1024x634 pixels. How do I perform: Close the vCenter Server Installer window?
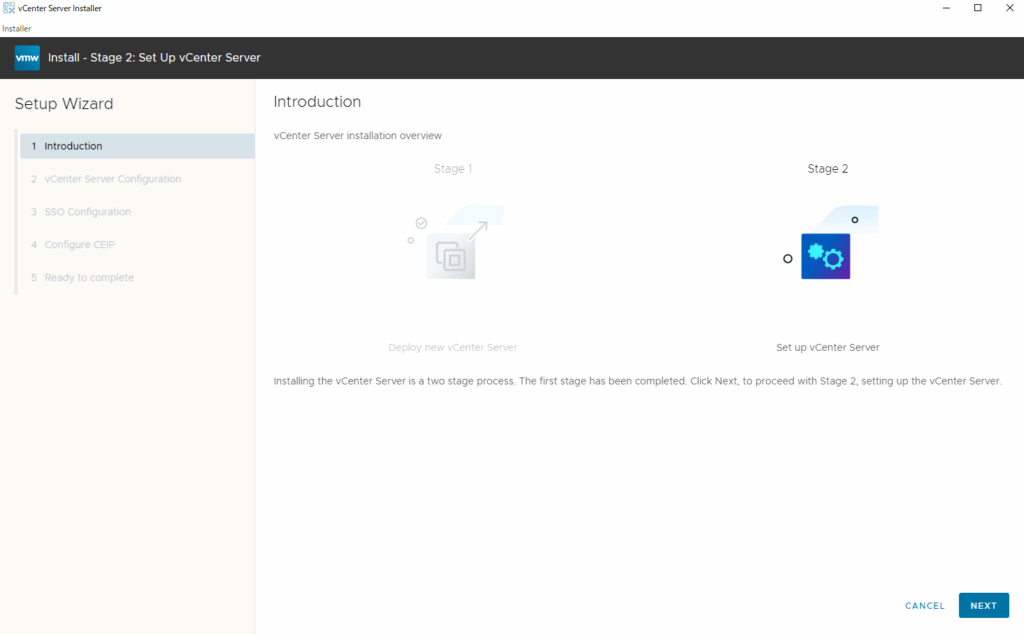click(x=1008, y=8)
